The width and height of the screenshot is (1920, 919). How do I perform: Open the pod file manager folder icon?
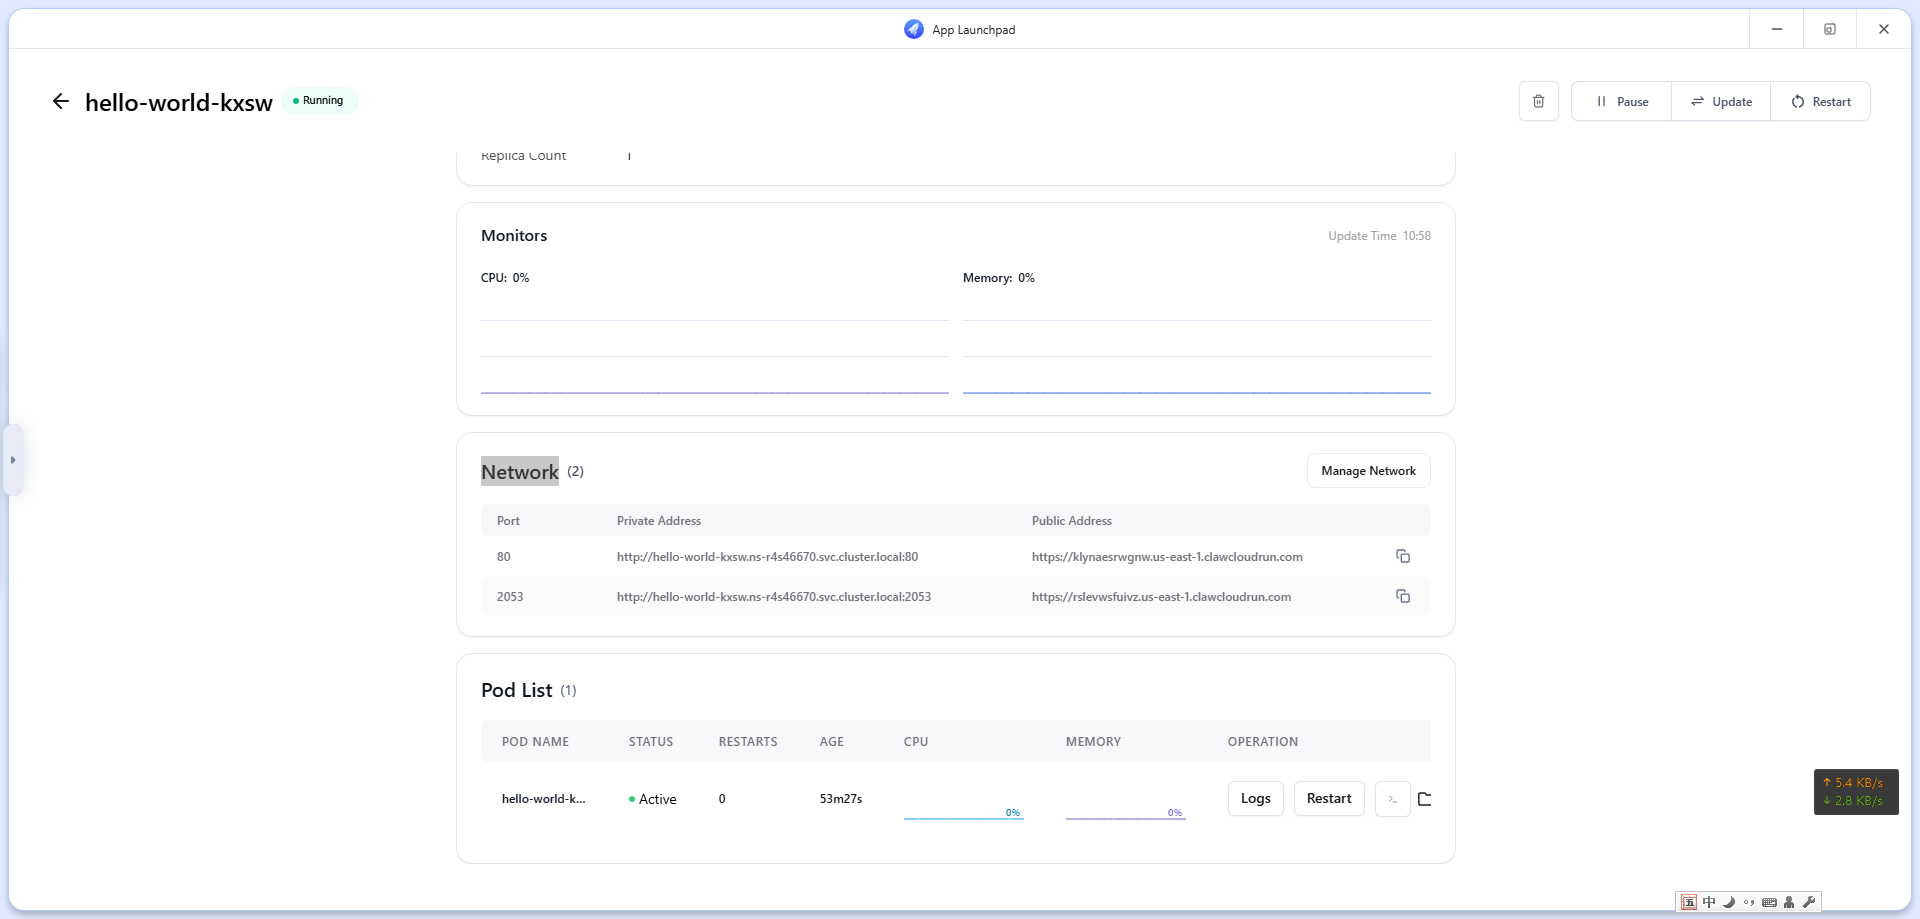tap(1425, 799)
